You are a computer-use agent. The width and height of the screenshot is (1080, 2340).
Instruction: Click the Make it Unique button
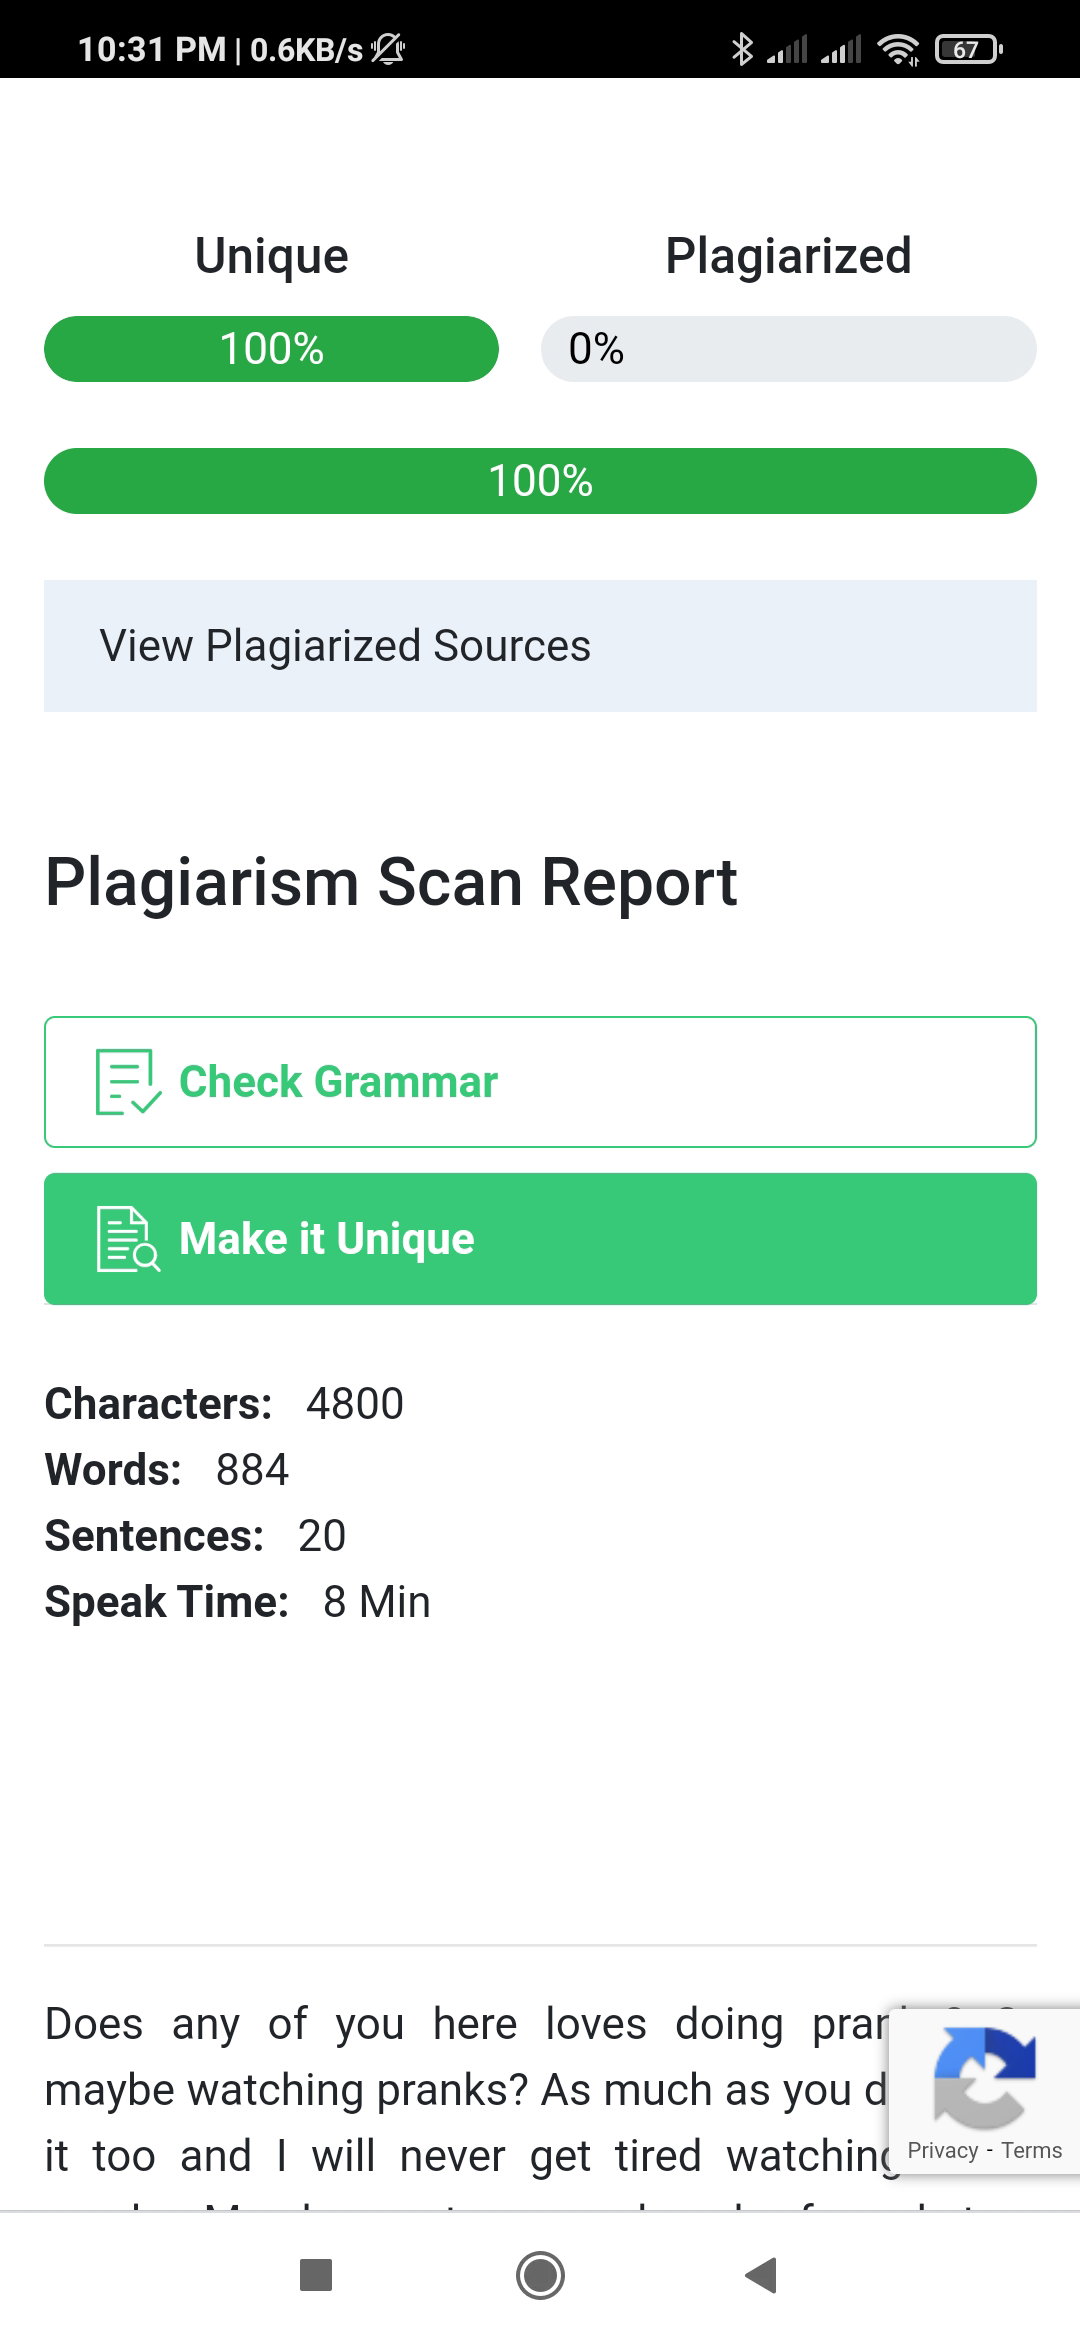coord(540,1239)
